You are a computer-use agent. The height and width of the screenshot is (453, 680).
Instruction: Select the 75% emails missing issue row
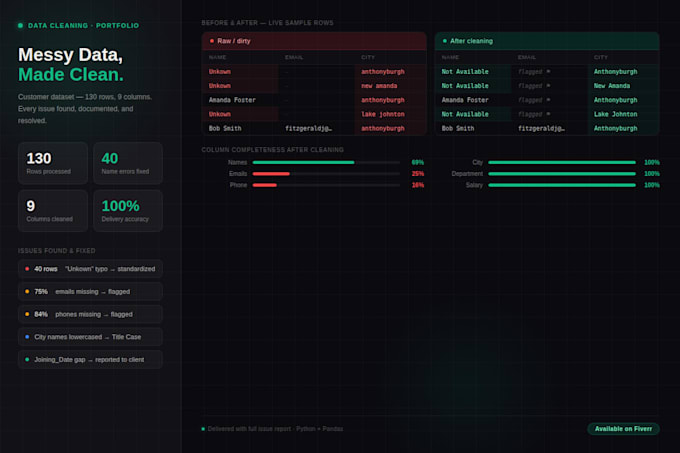click(x=90, y=291)
